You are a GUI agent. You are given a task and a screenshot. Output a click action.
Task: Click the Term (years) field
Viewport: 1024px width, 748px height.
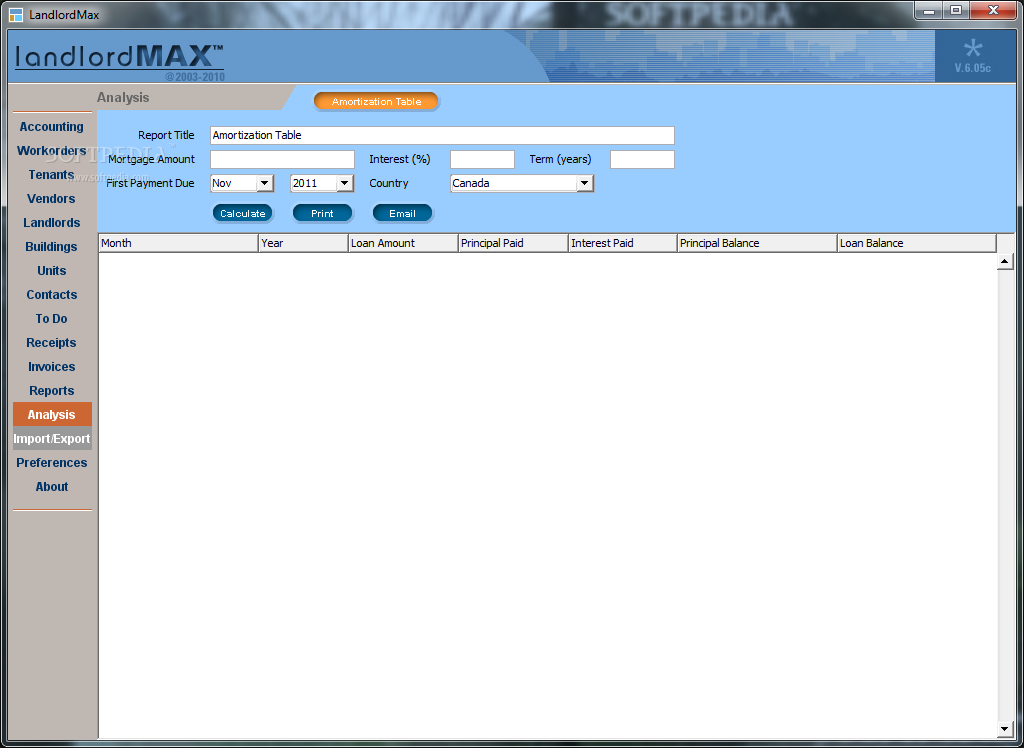[x=642, y=159]
